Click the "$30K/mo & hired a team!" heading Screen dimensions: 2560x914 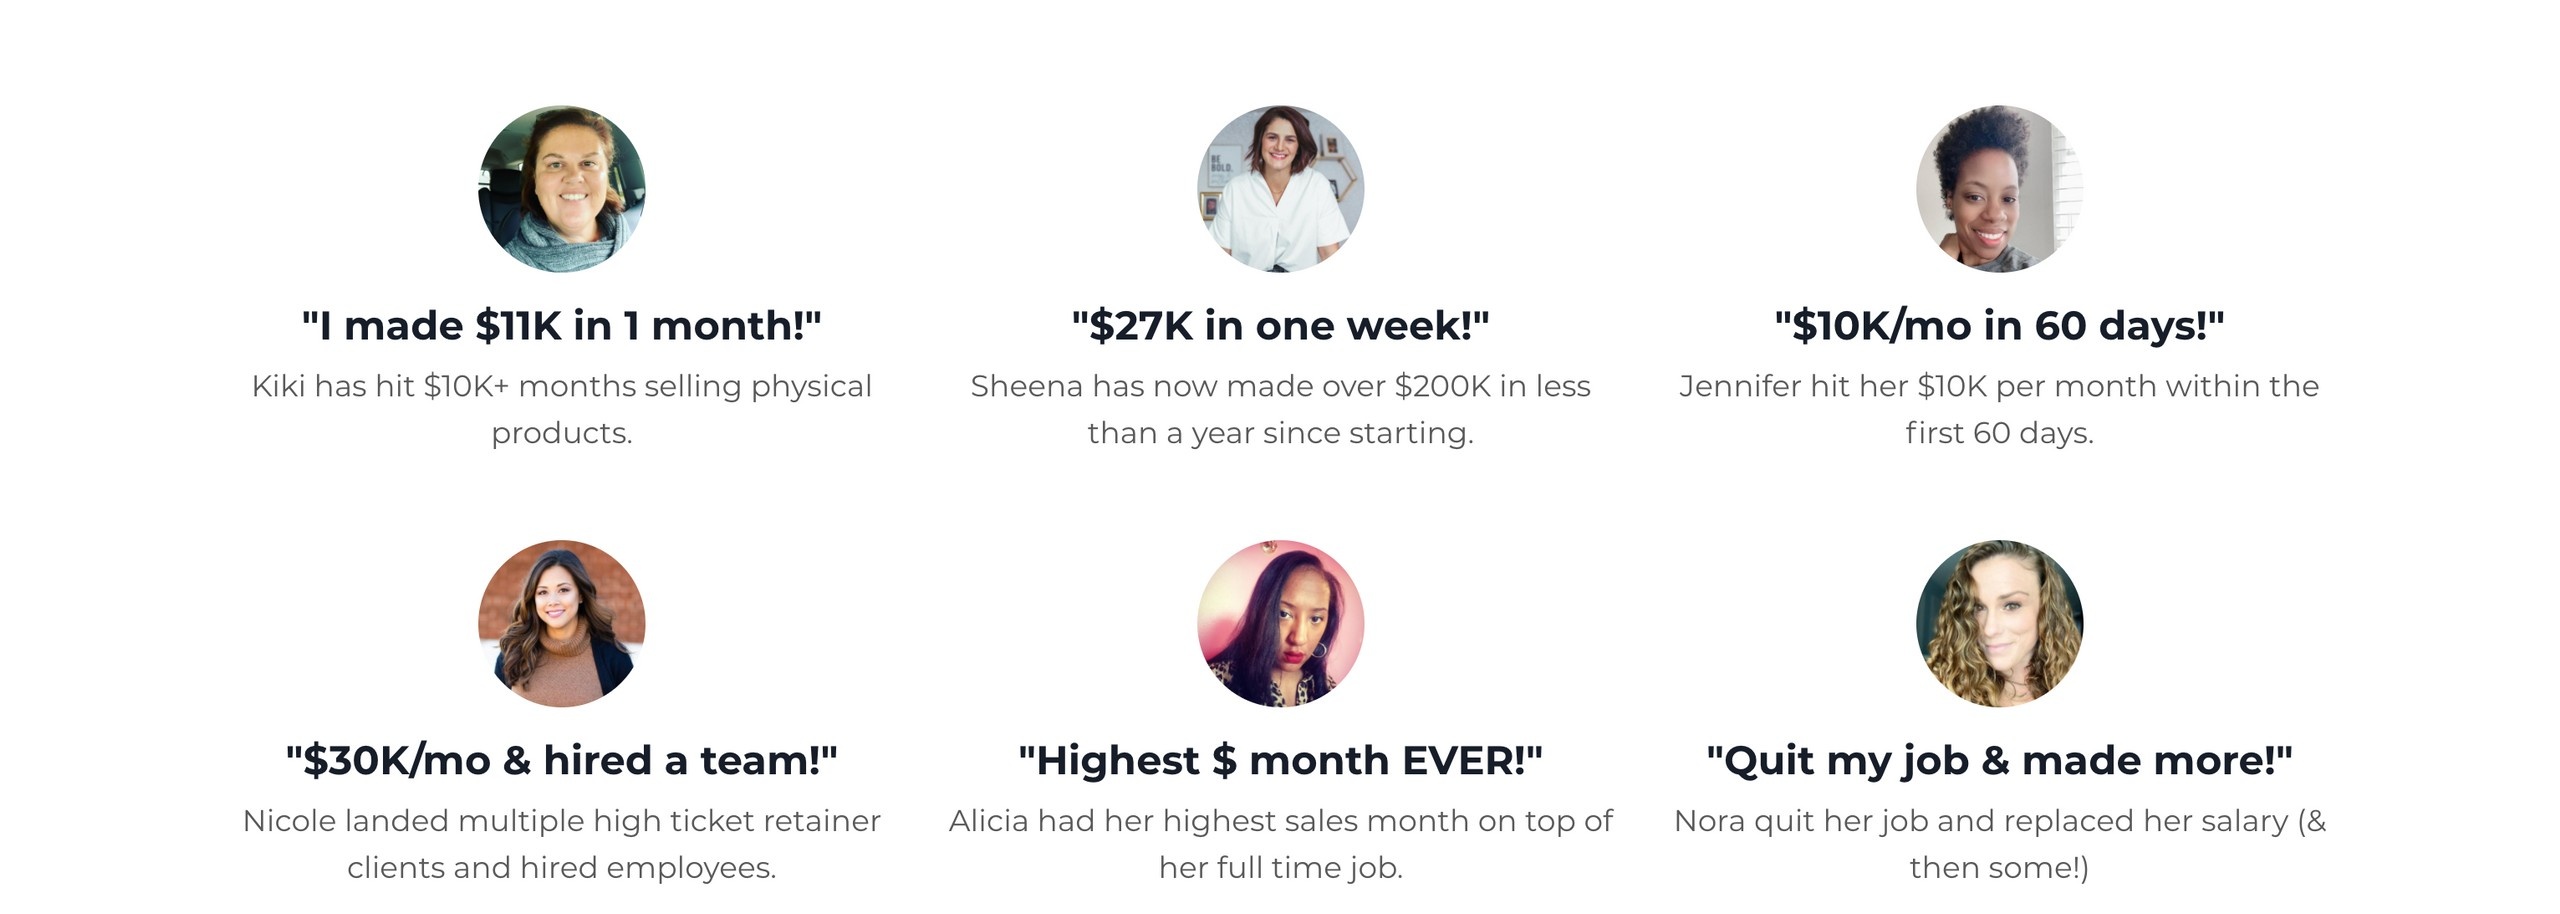pyautogui.click(x=561, y=761)
